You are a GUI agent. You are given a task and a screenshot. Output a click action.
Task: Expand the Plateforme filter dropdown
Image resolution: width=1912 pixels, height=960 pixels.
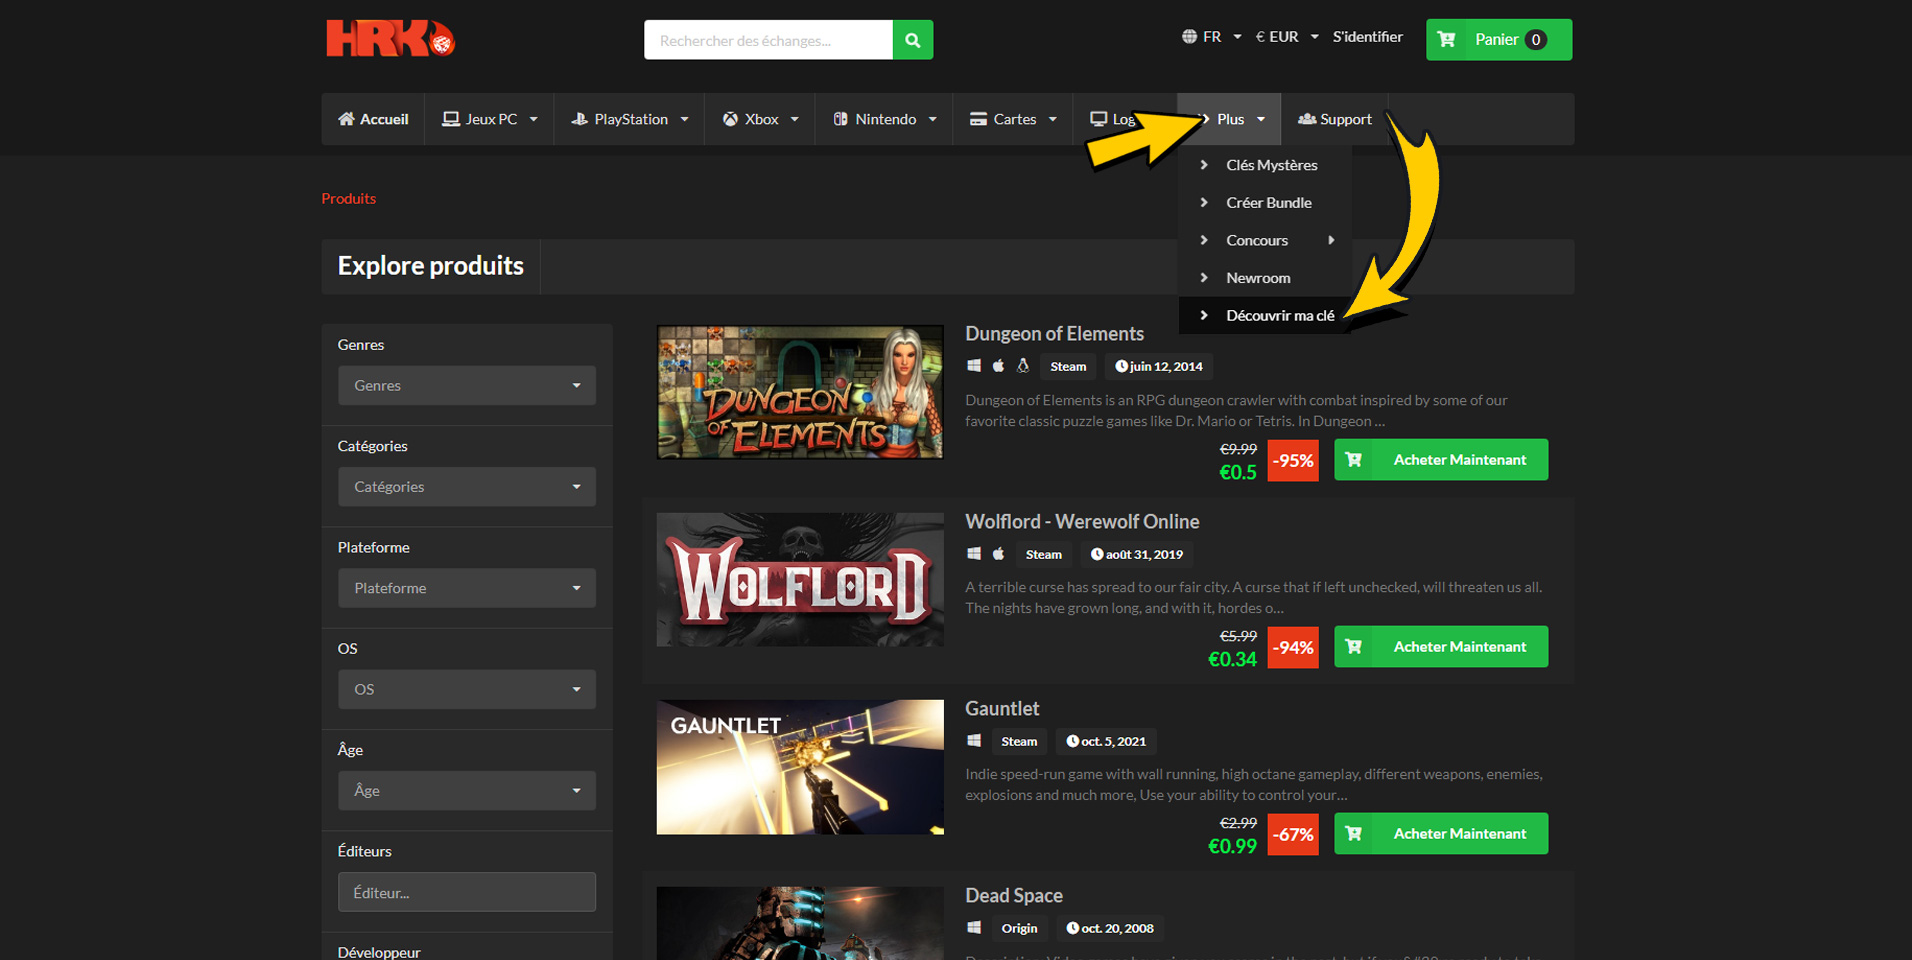pos(467,588)
